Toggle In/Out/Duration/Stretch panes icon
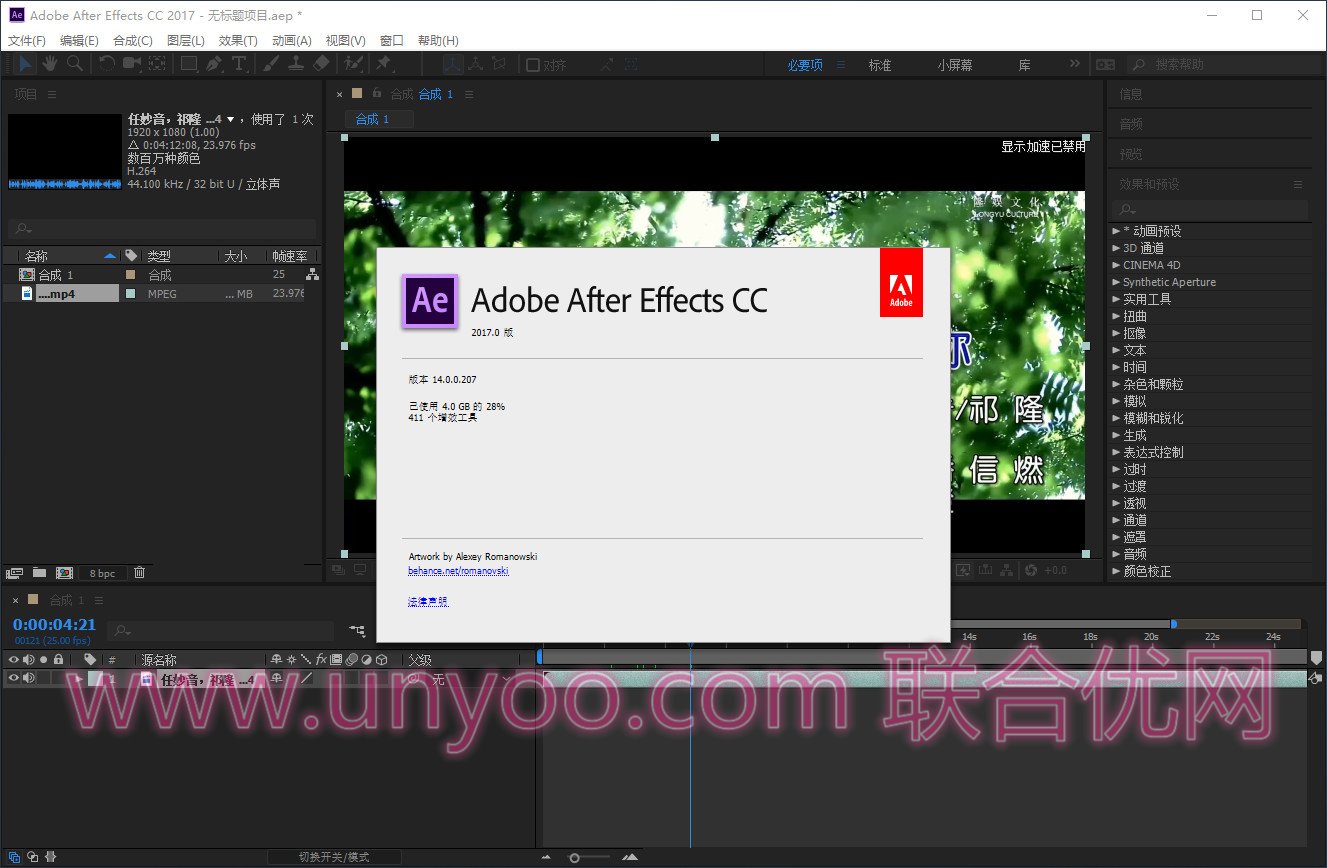 pyautogui.click(x=50, y=857)
